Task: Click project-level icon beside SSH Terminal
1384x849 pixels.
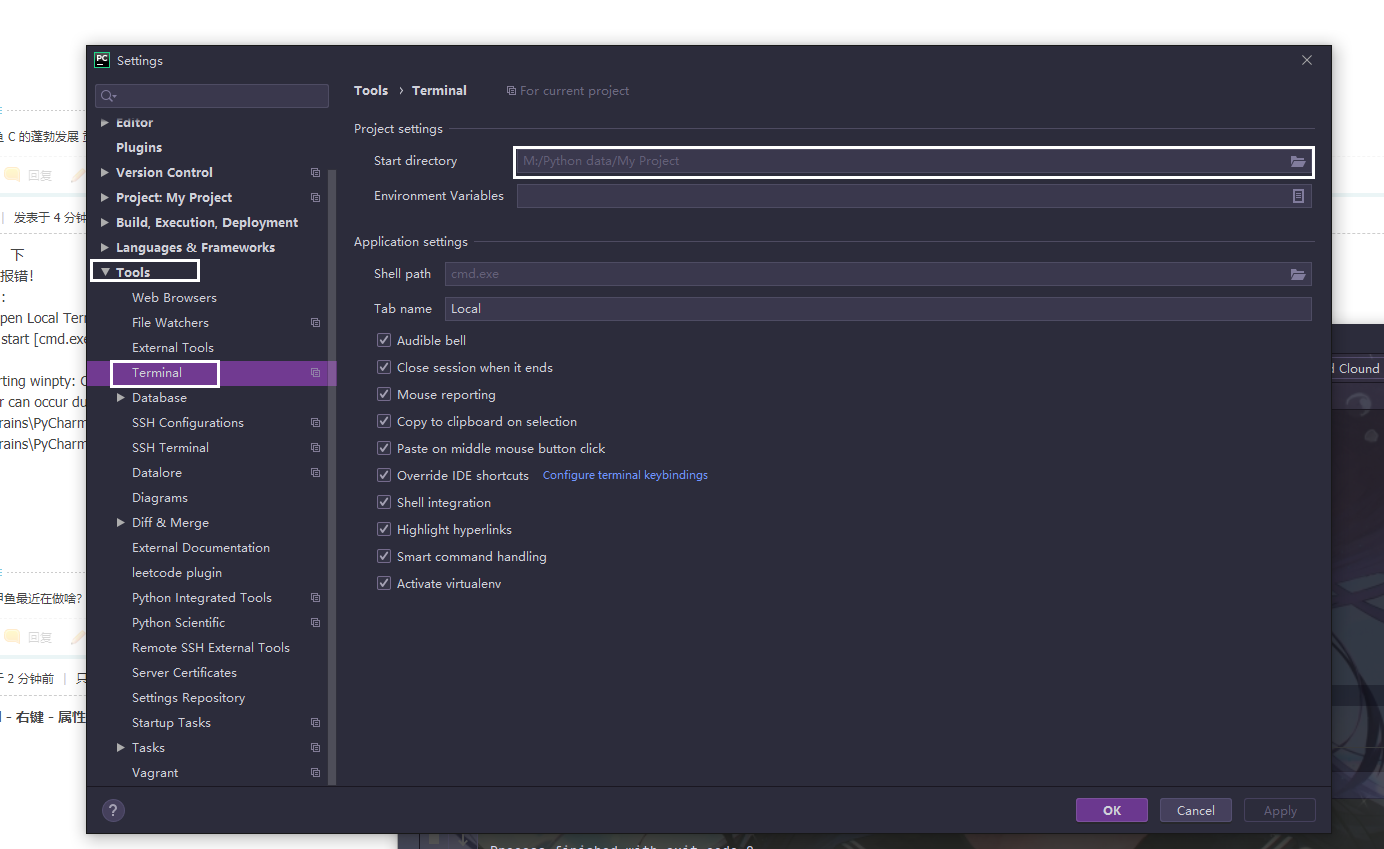Action: click(x=315, y=448)
